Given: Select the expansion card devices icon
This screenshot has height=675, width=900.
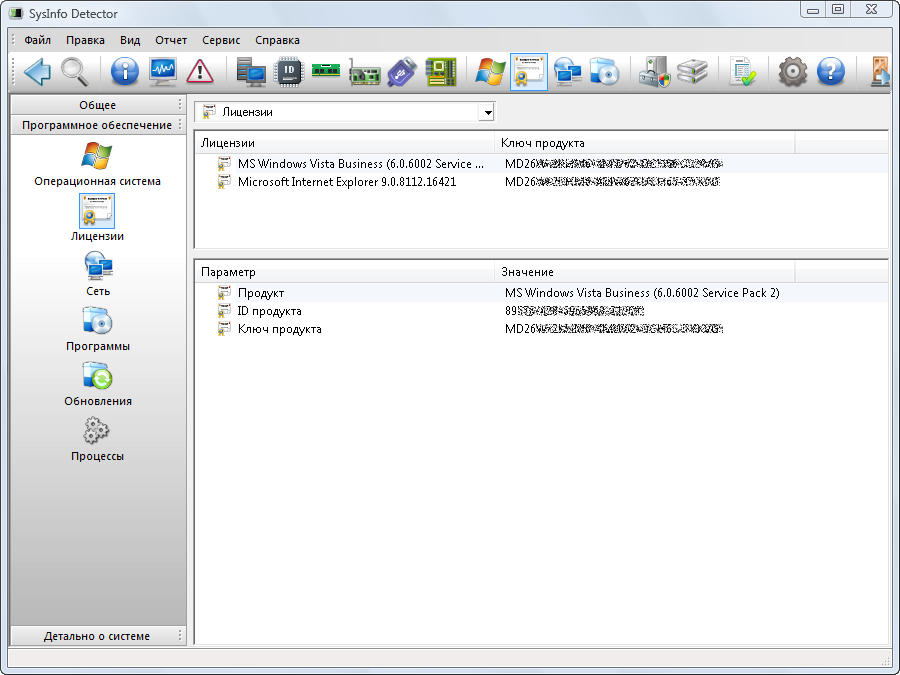Looking at the screenshot, I should tap(364, 73).
